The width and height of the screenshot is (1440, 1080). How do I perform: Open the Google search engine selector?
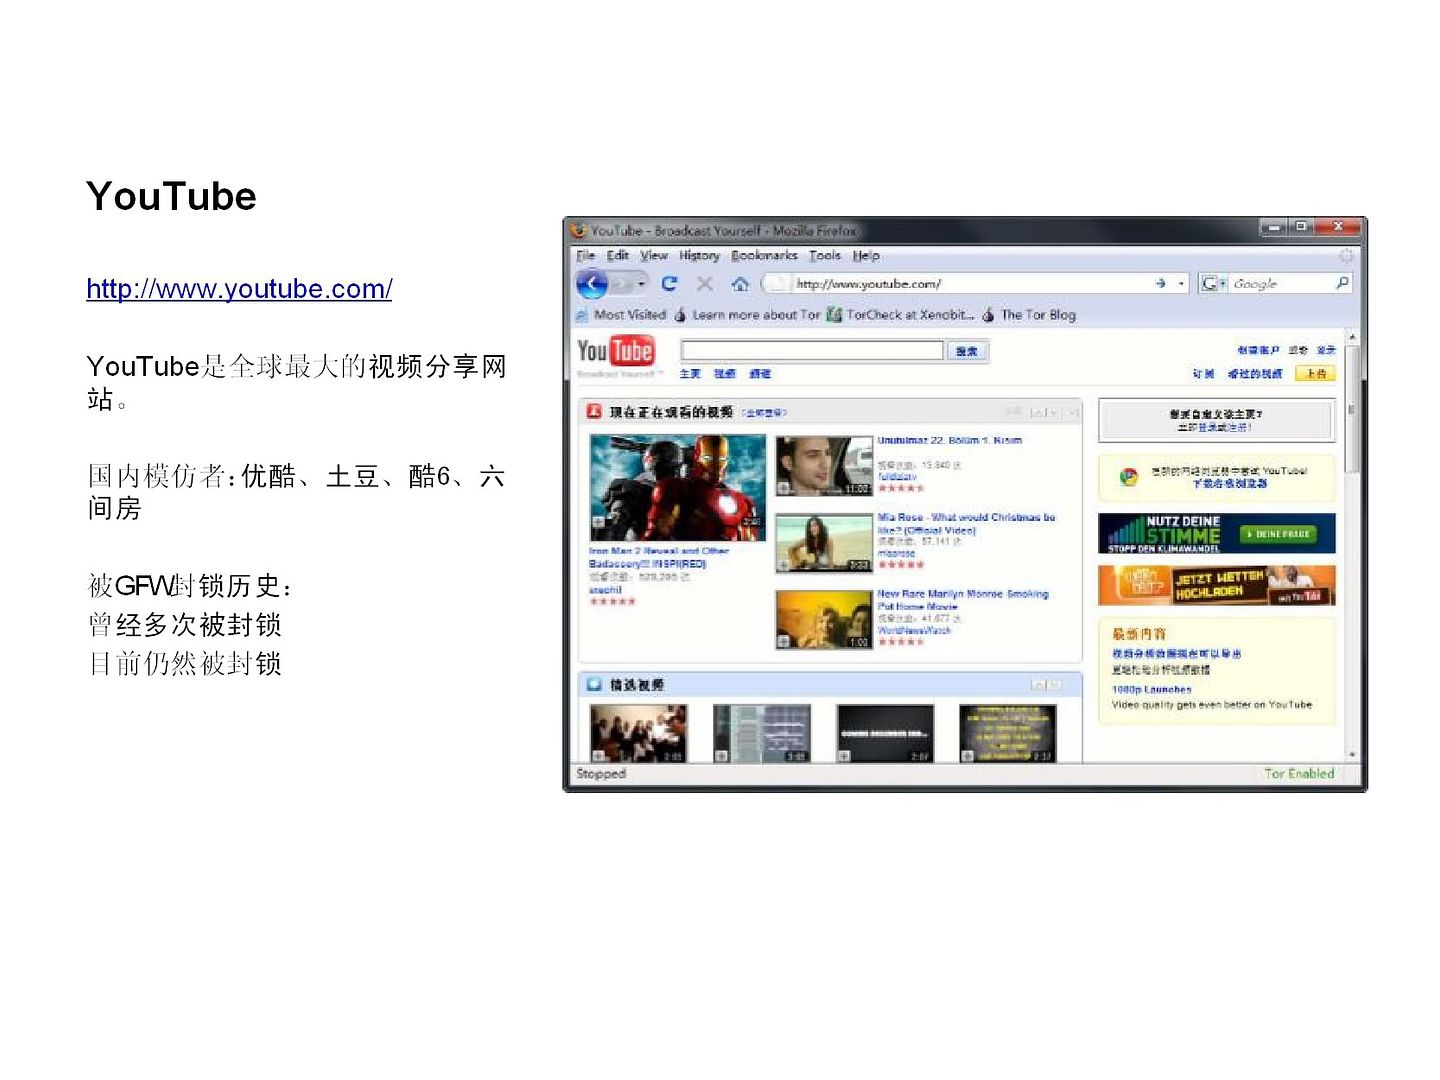click(1213, 284)
